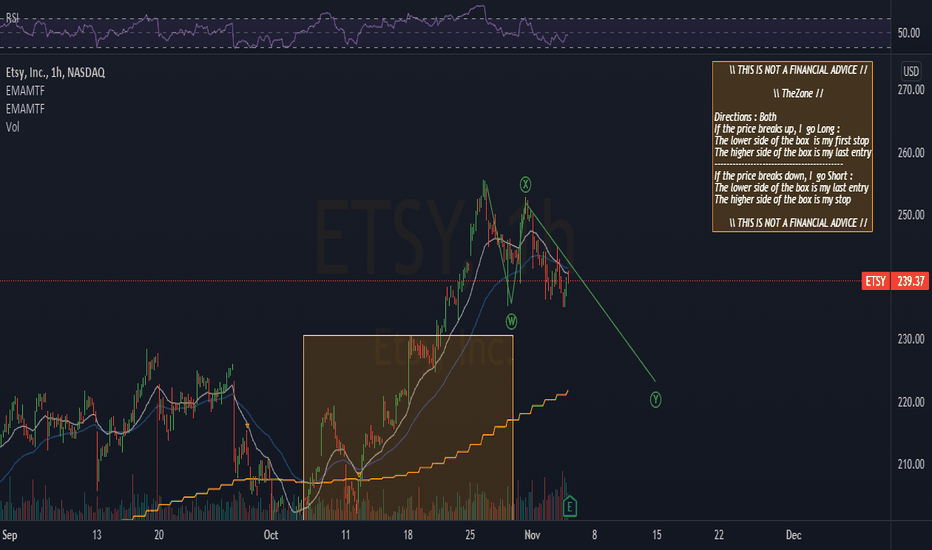
Task: Click the Dec date on time axis
Action: [794, 535]
